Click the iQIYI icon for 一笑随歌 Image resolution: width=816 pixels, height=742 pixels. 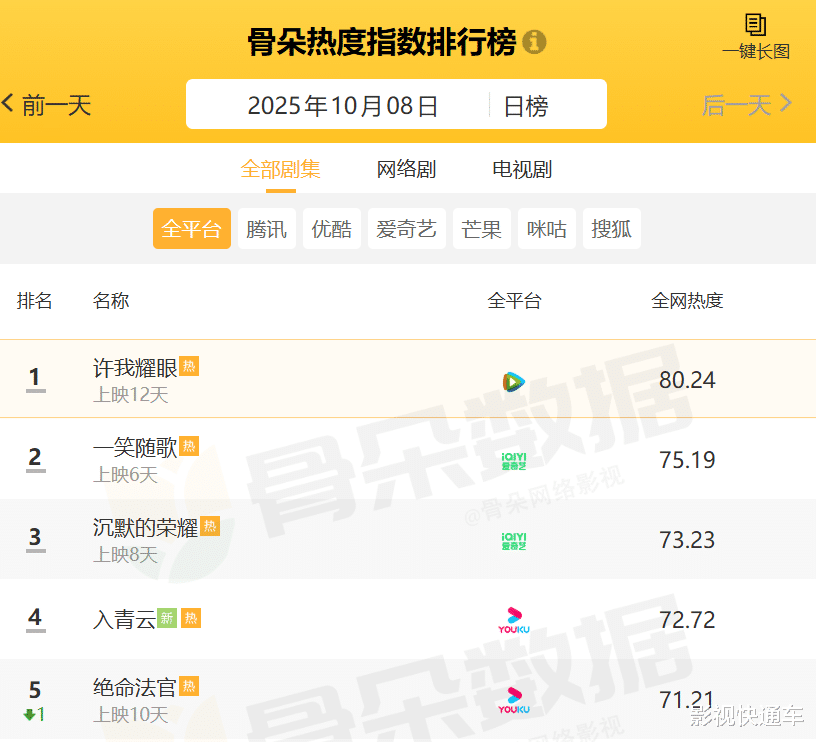point(514,462)
